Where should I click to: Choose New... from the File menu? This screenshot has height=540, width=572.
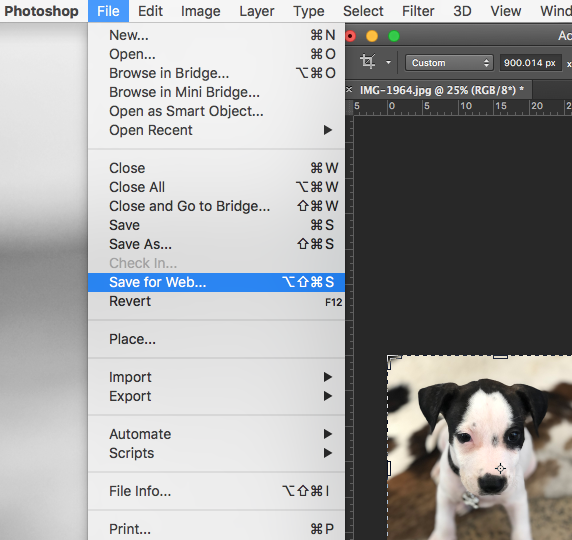(x=216, y=35)
